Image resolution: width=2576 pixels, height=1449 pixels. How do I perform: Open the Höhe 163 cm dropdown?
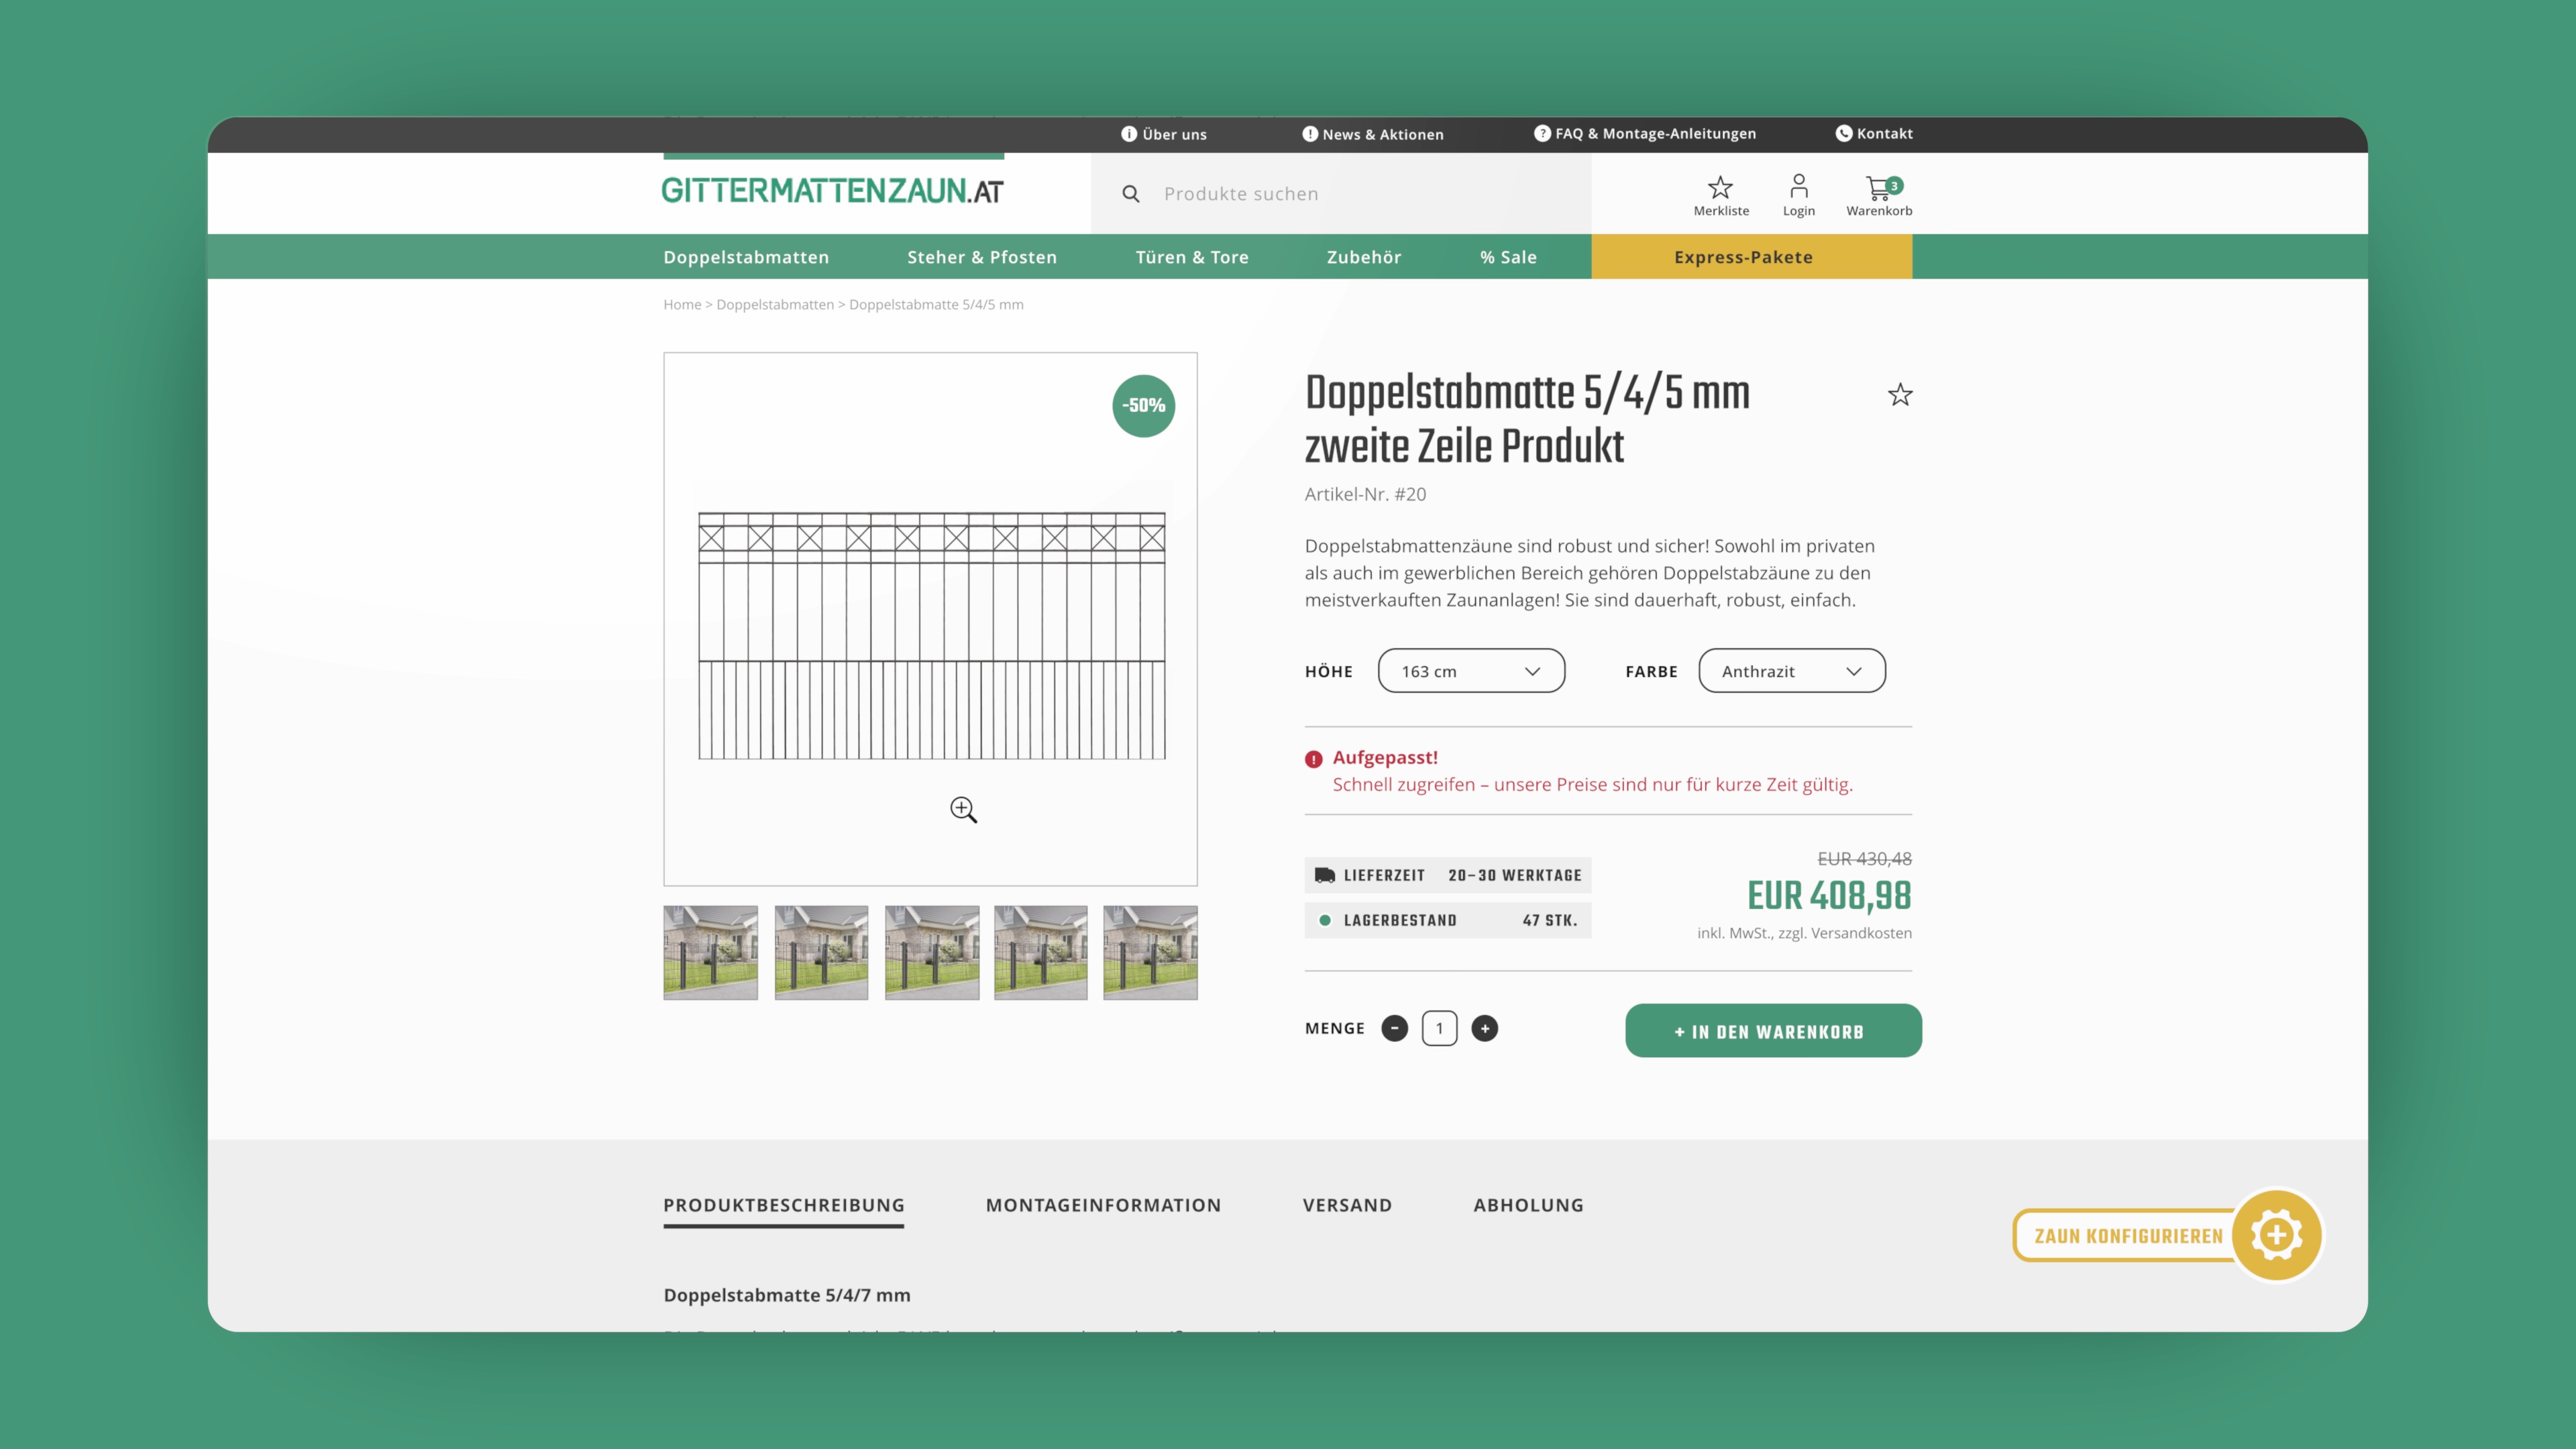coord(1471,671)
